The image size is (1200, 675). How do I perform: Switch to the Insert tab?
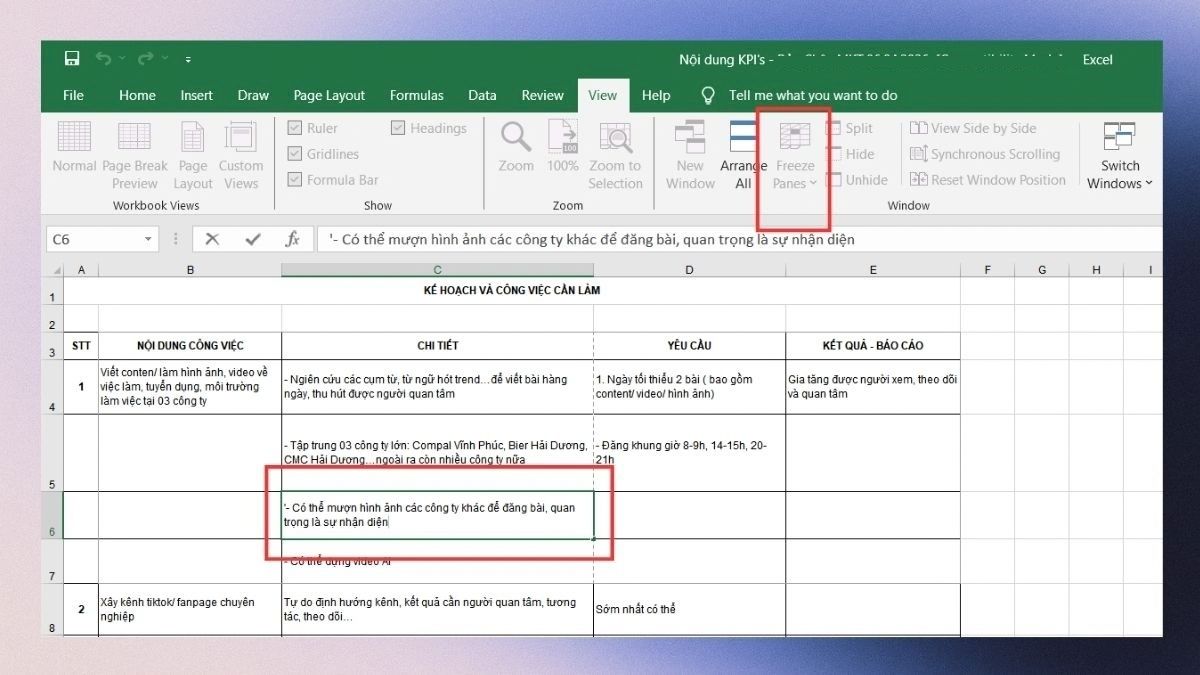197,95
